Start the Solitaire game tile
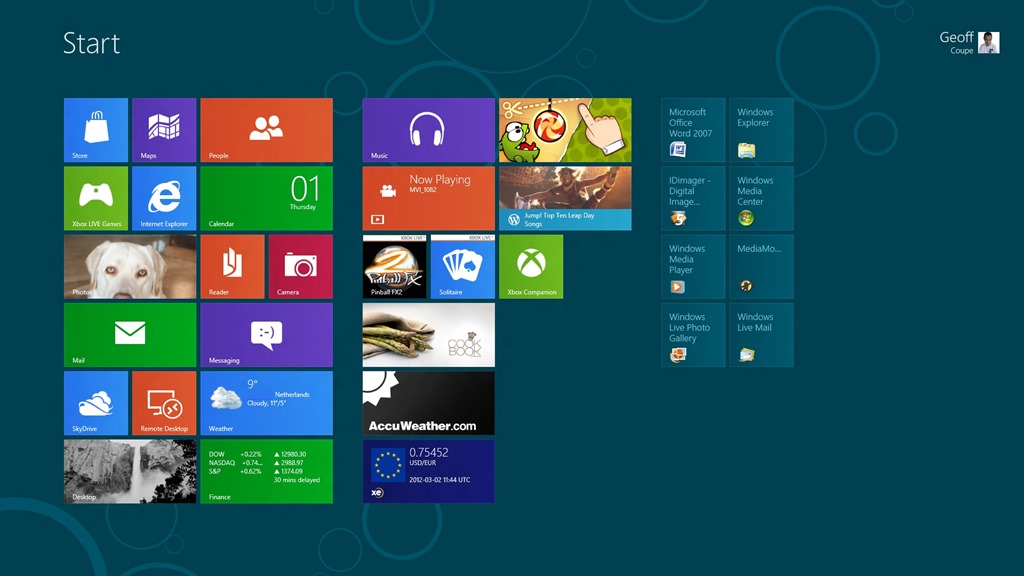The image size is (1024, 576). 462,266
